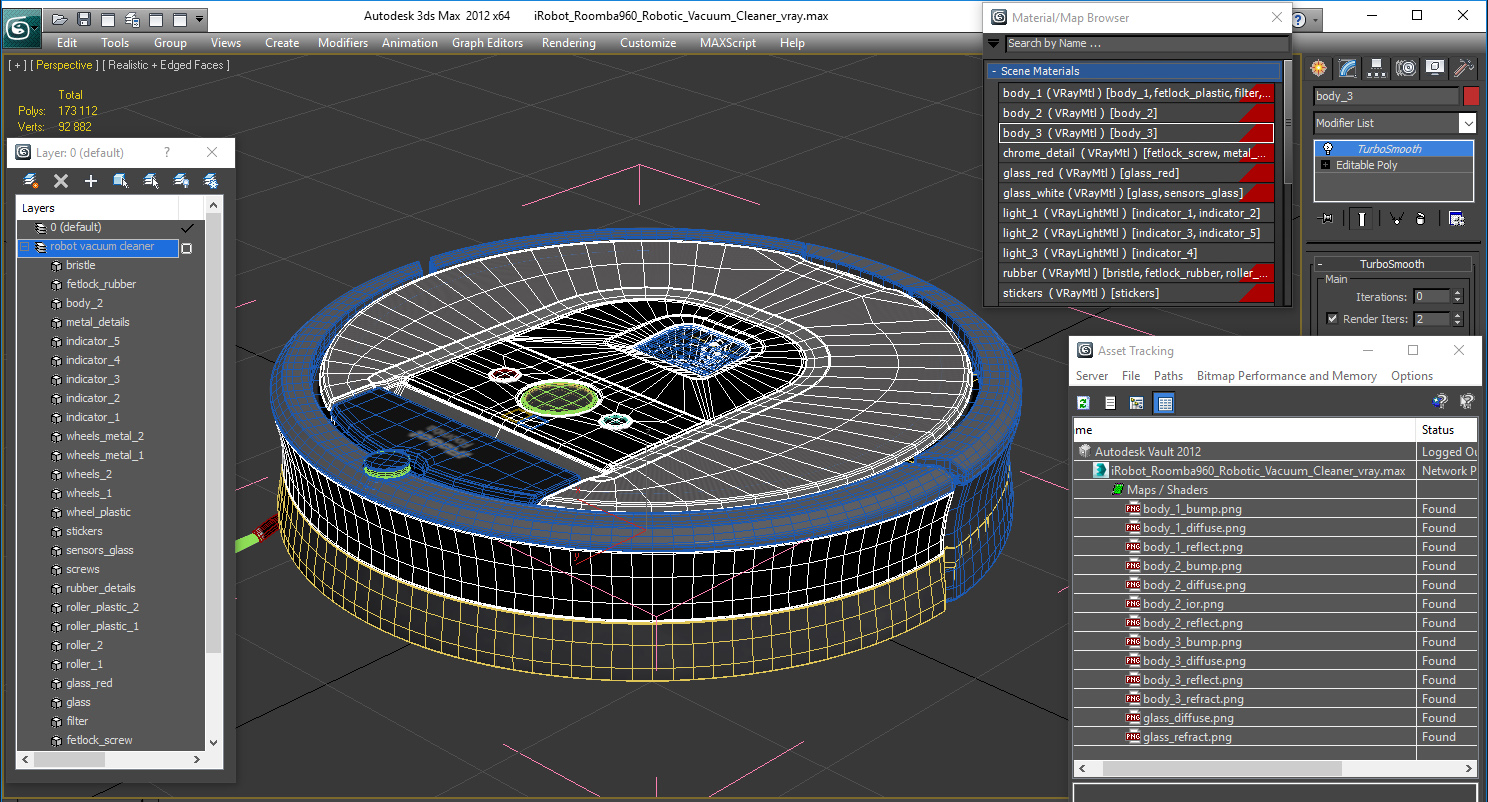Select body_2_ior.png asset row

(x=1183, y=604)
